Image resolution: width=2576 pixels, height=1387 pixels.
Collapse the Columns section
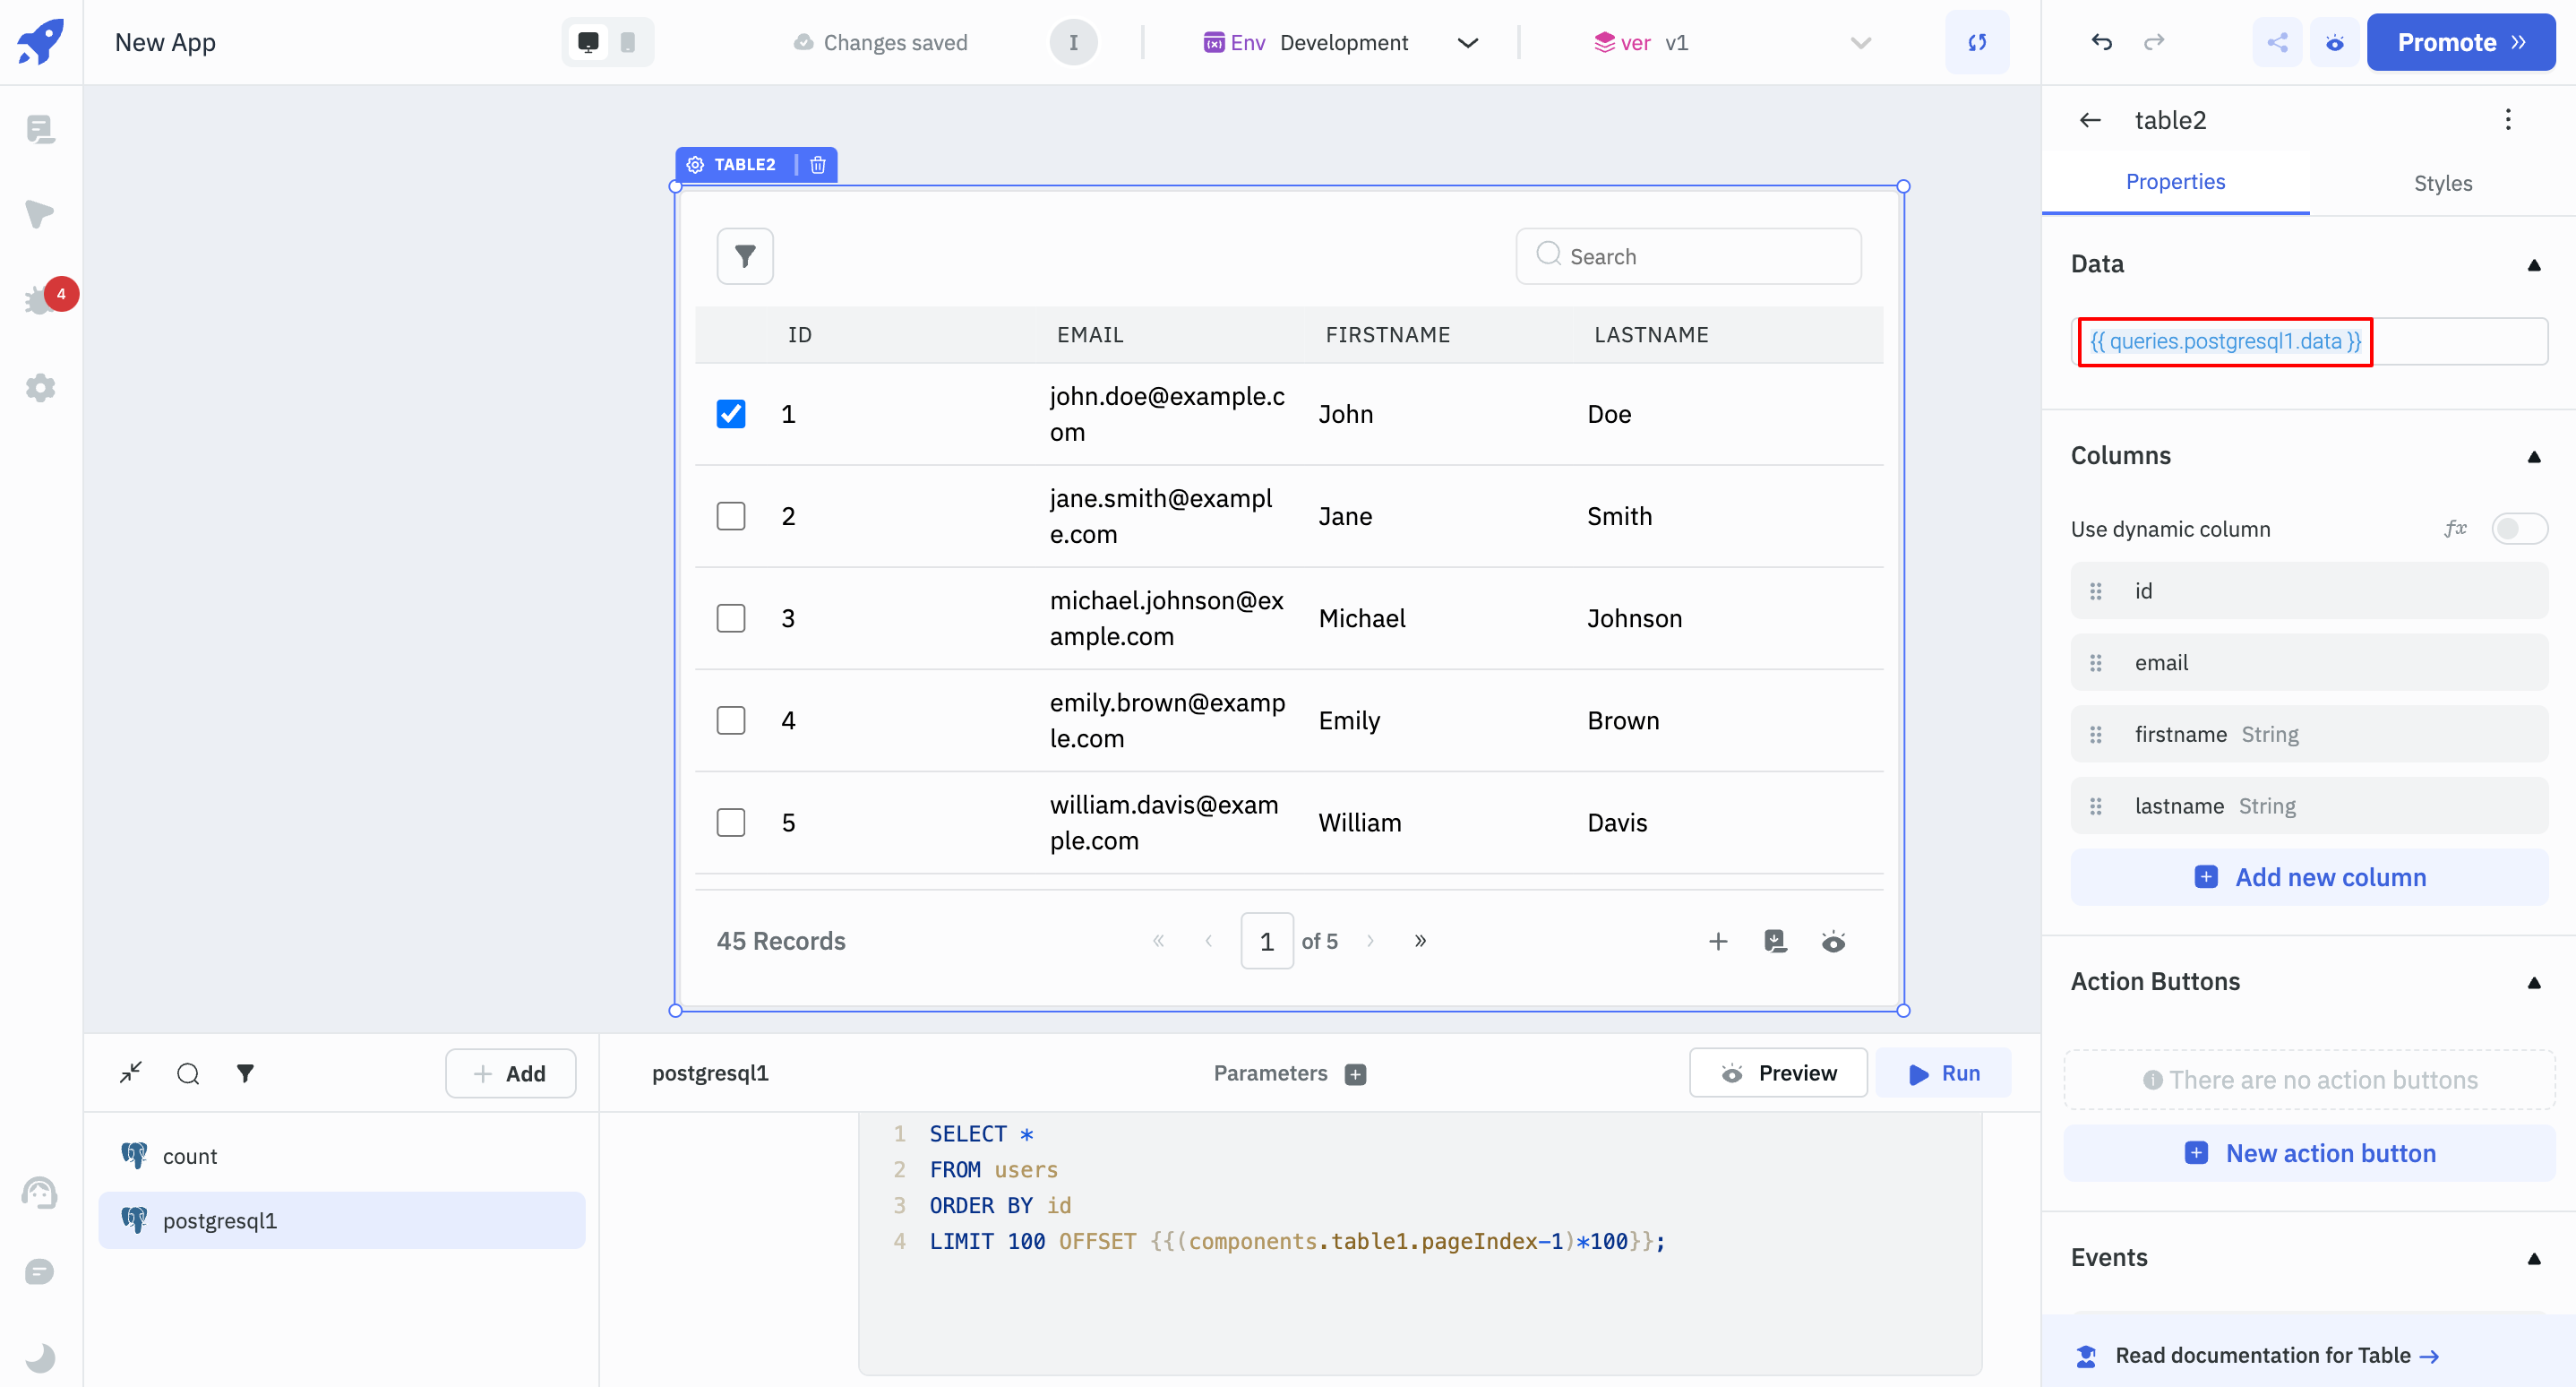2533,456
